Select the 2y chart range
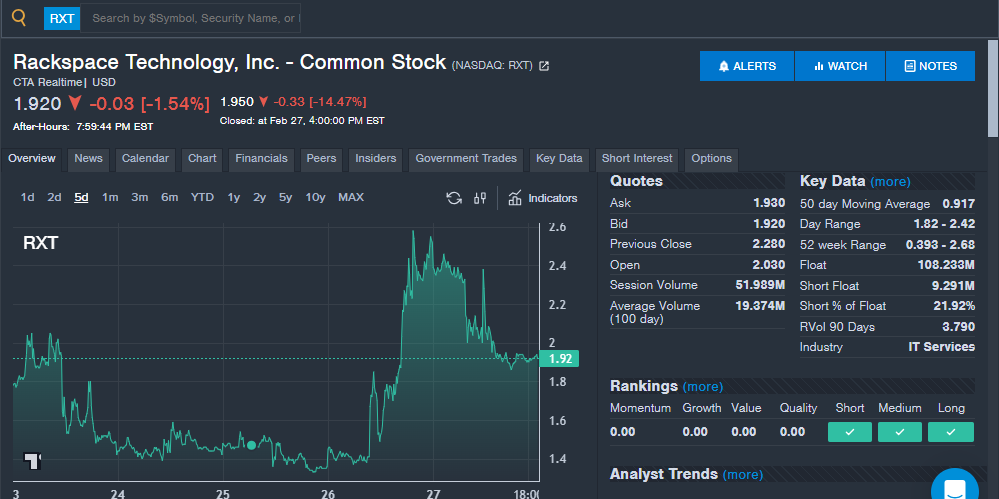 259,198
